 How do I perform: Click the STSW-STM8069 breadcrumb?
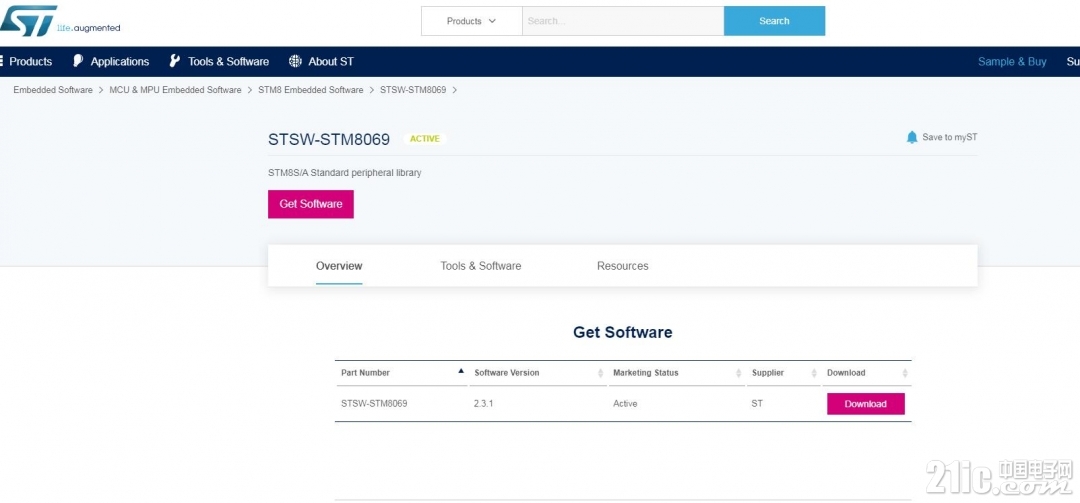413,90
